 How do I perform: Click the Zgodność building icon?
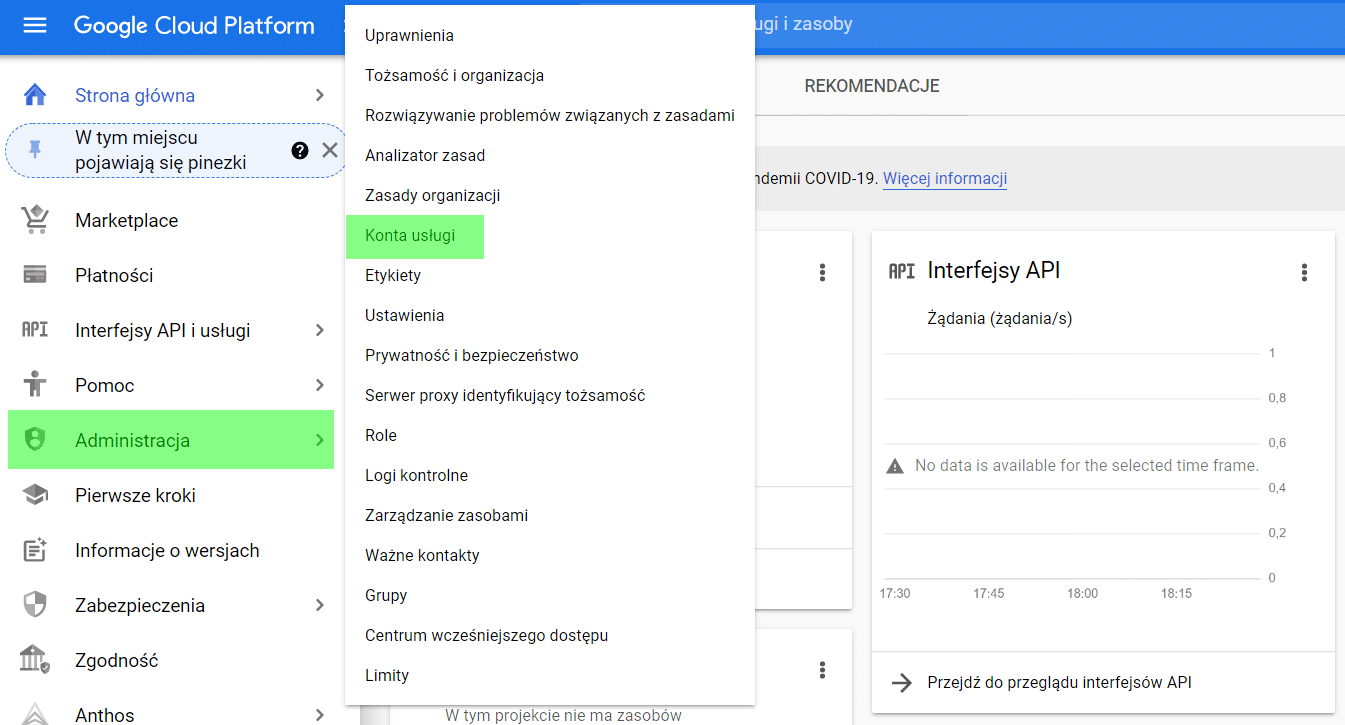(x=35, y=660)
